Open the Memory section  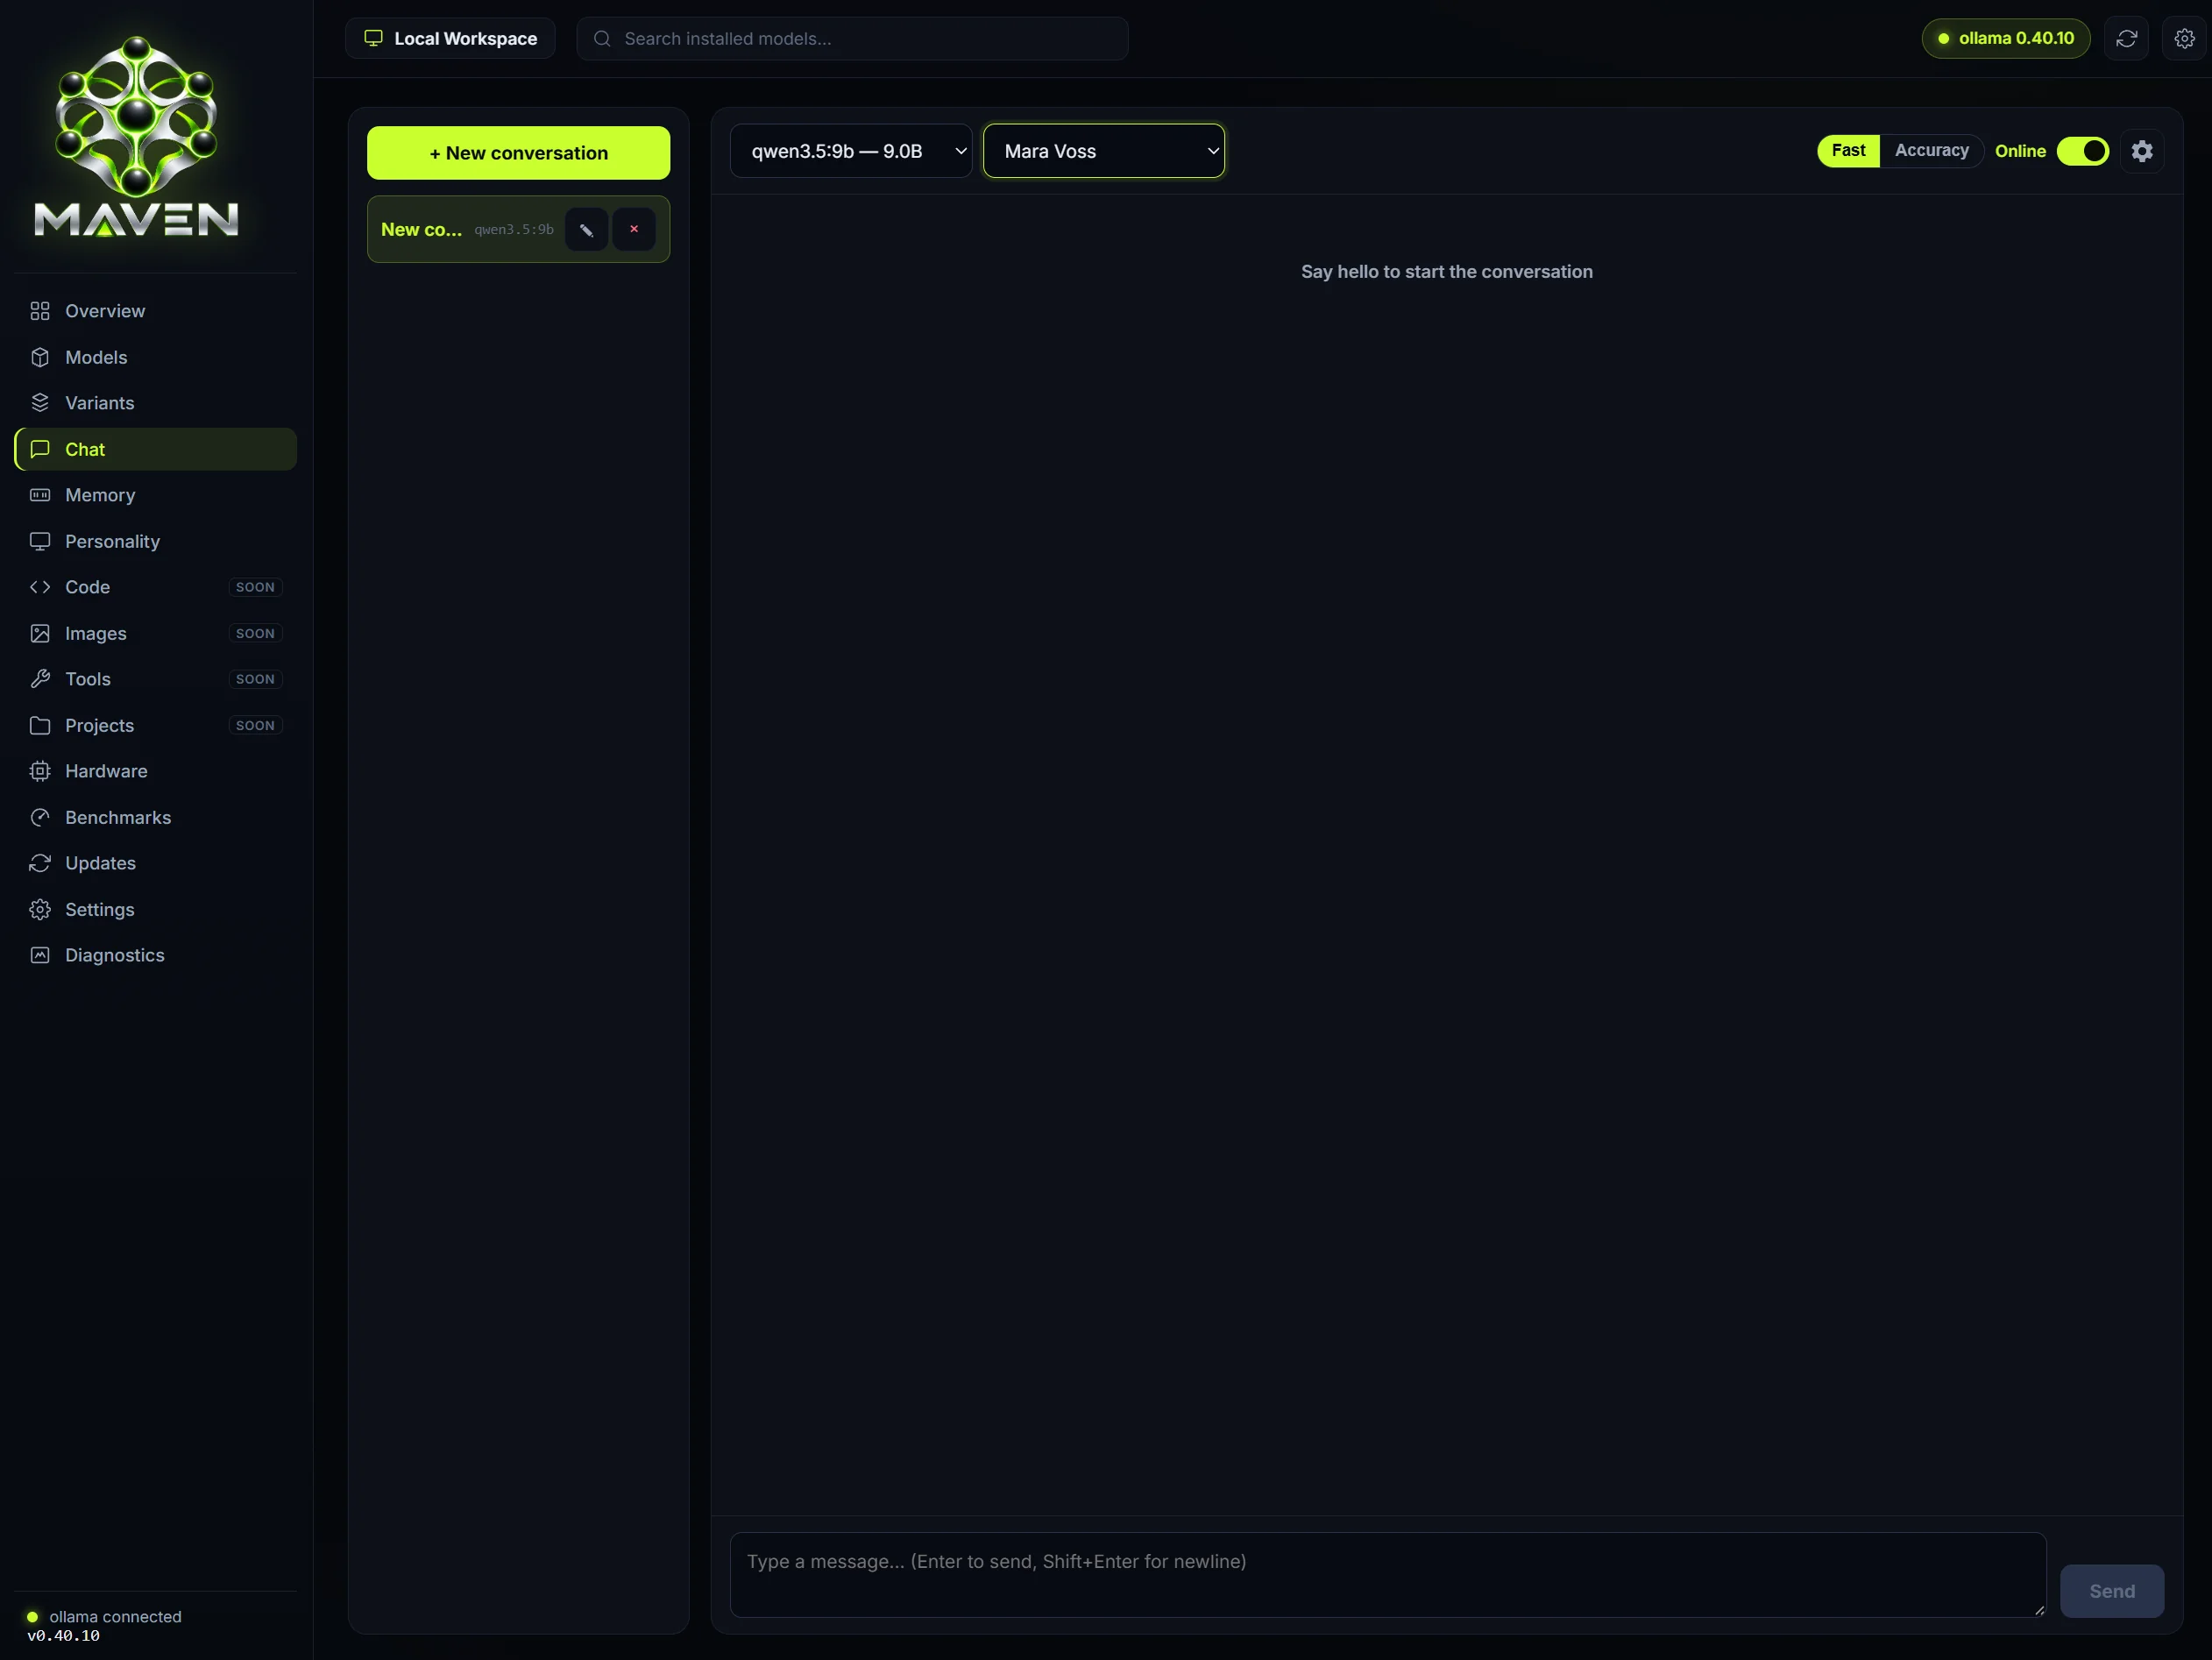click(155, 495)
